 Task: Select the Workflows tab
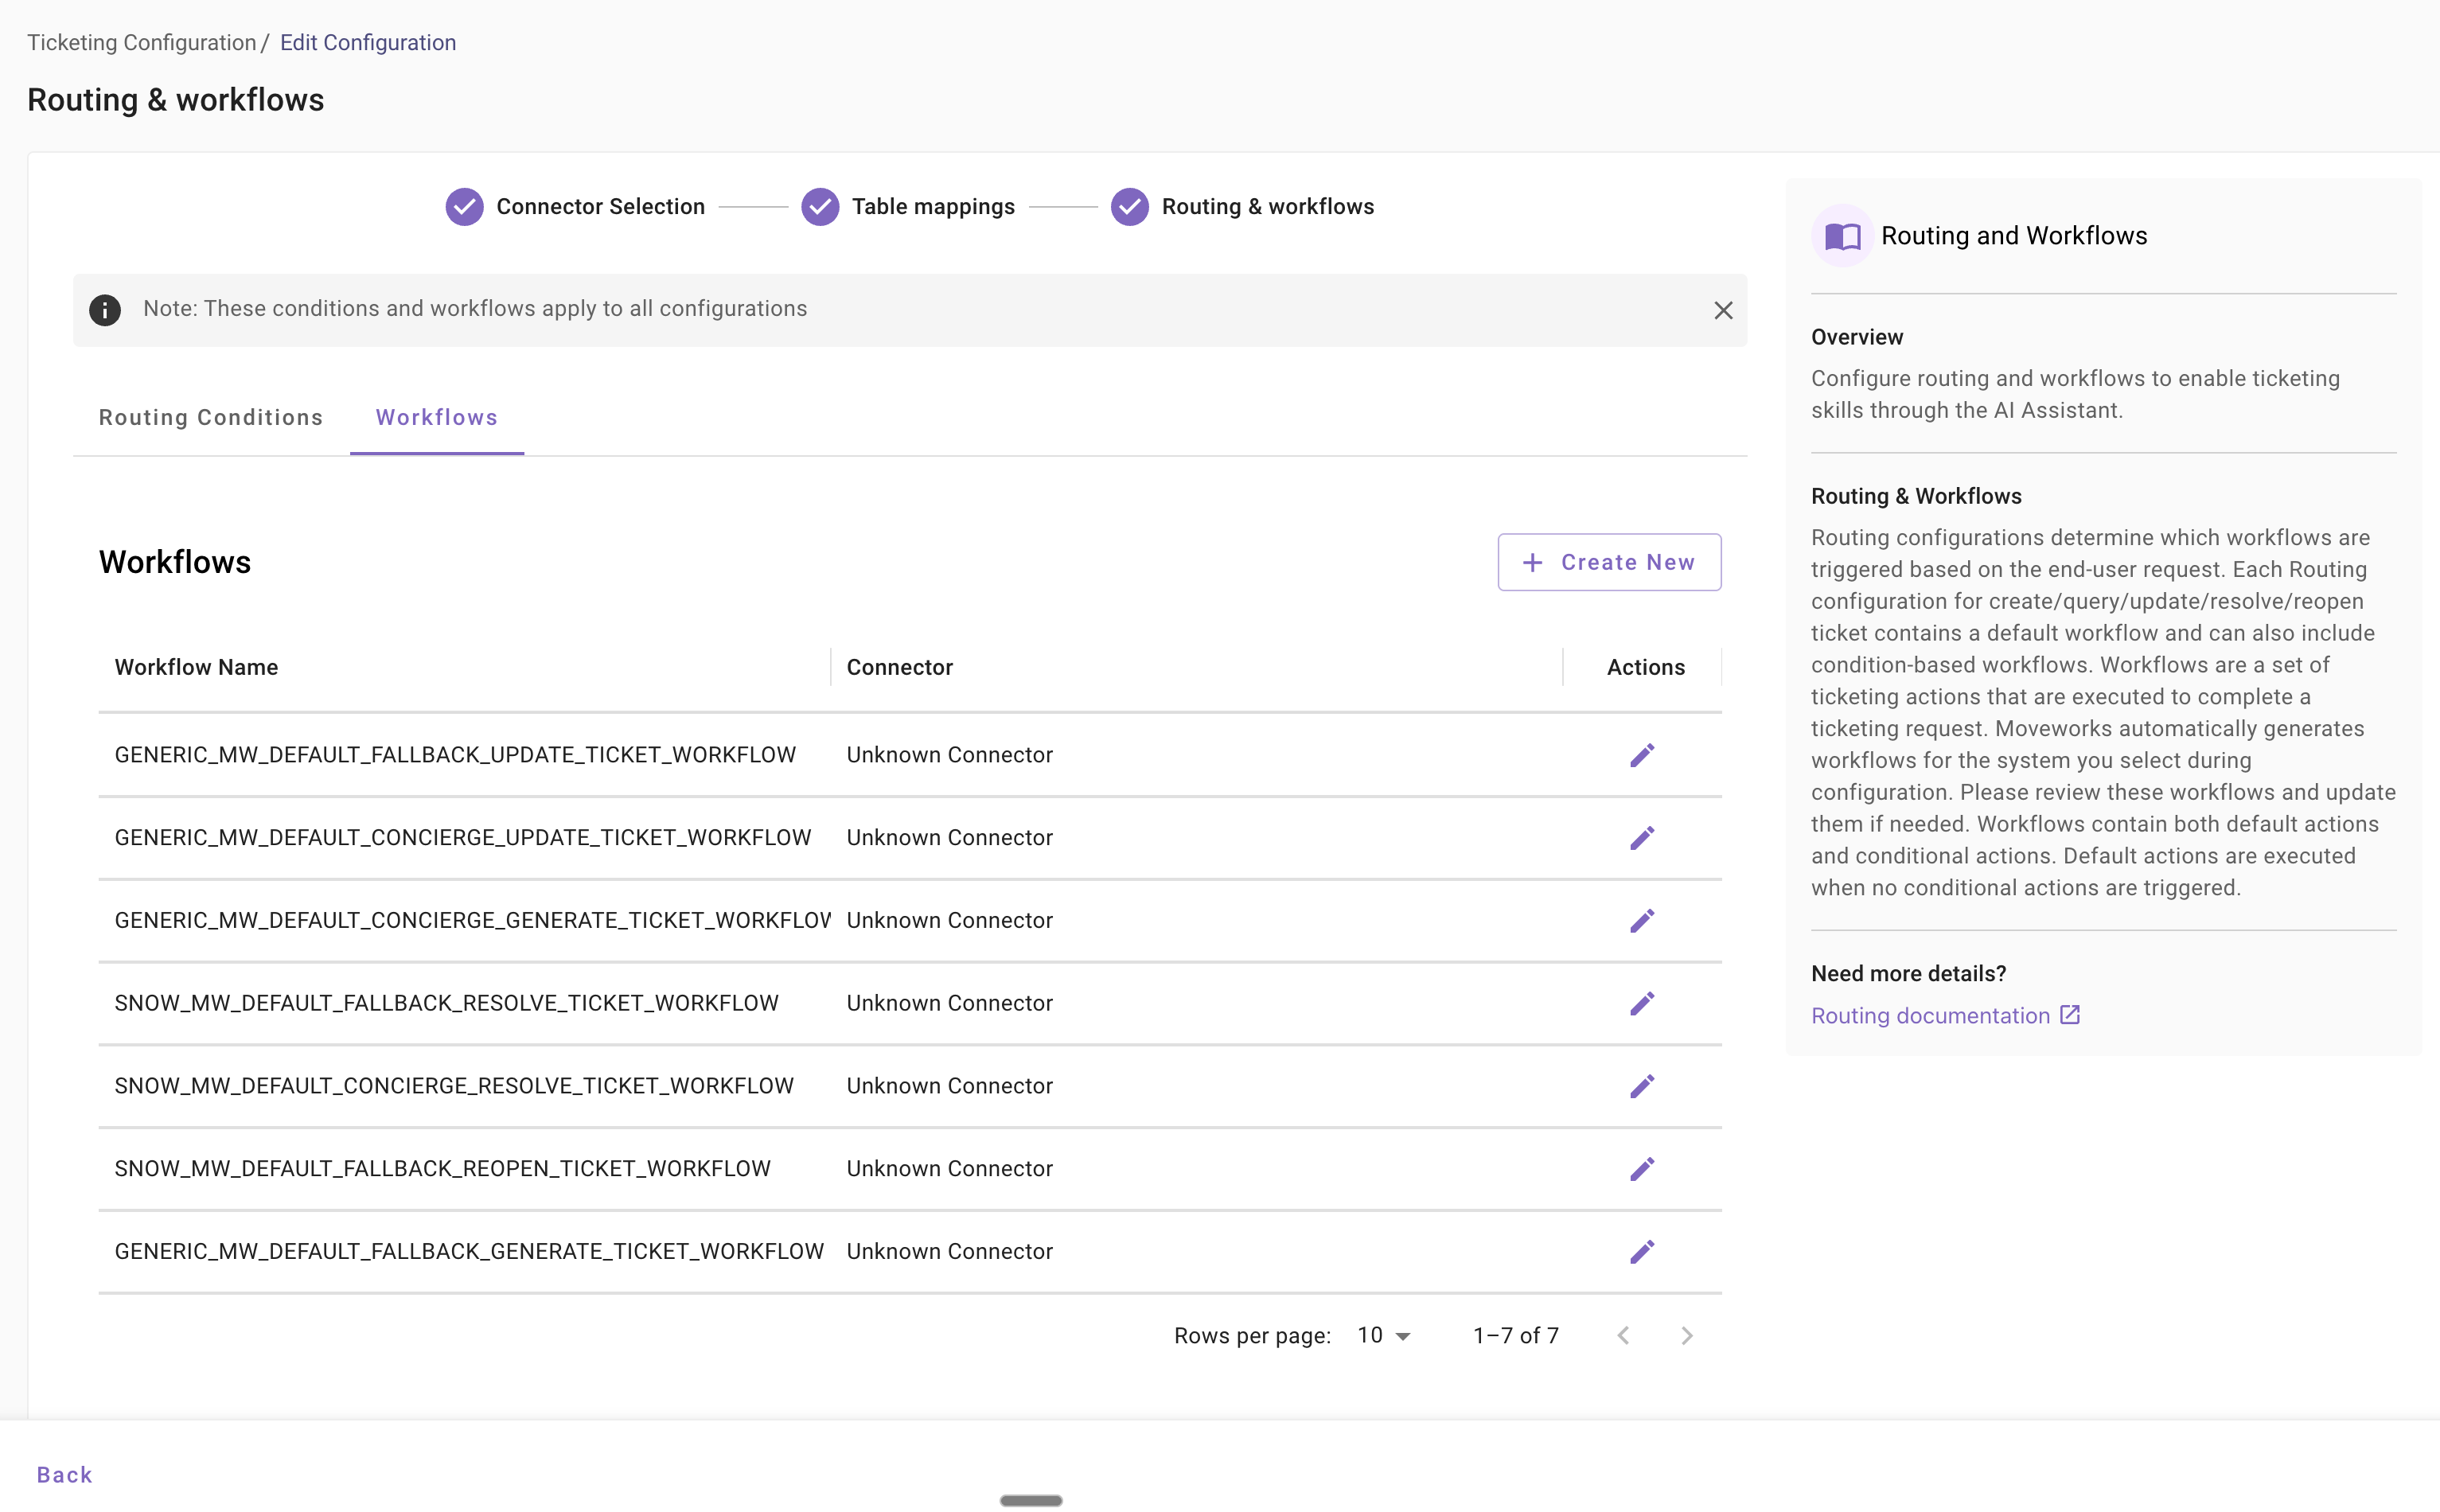(x=436, y=418)
